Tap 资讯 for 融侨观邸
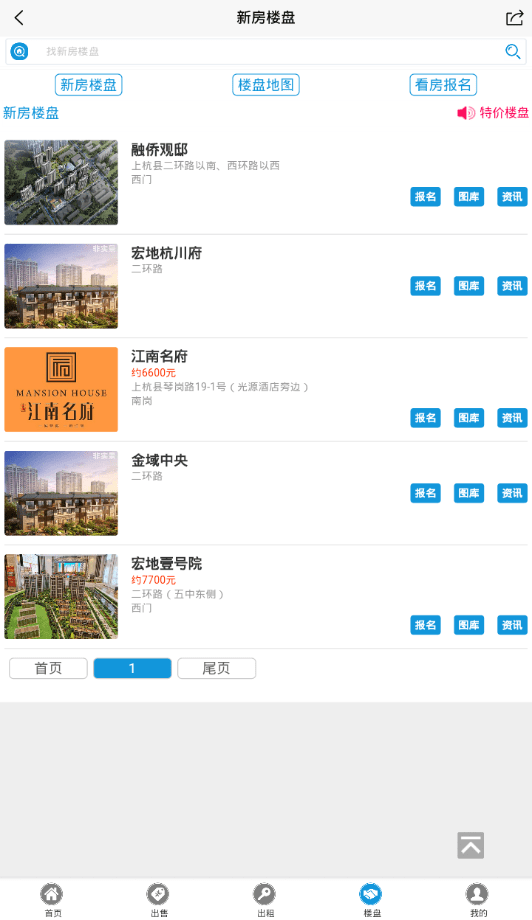 [512, 197]
